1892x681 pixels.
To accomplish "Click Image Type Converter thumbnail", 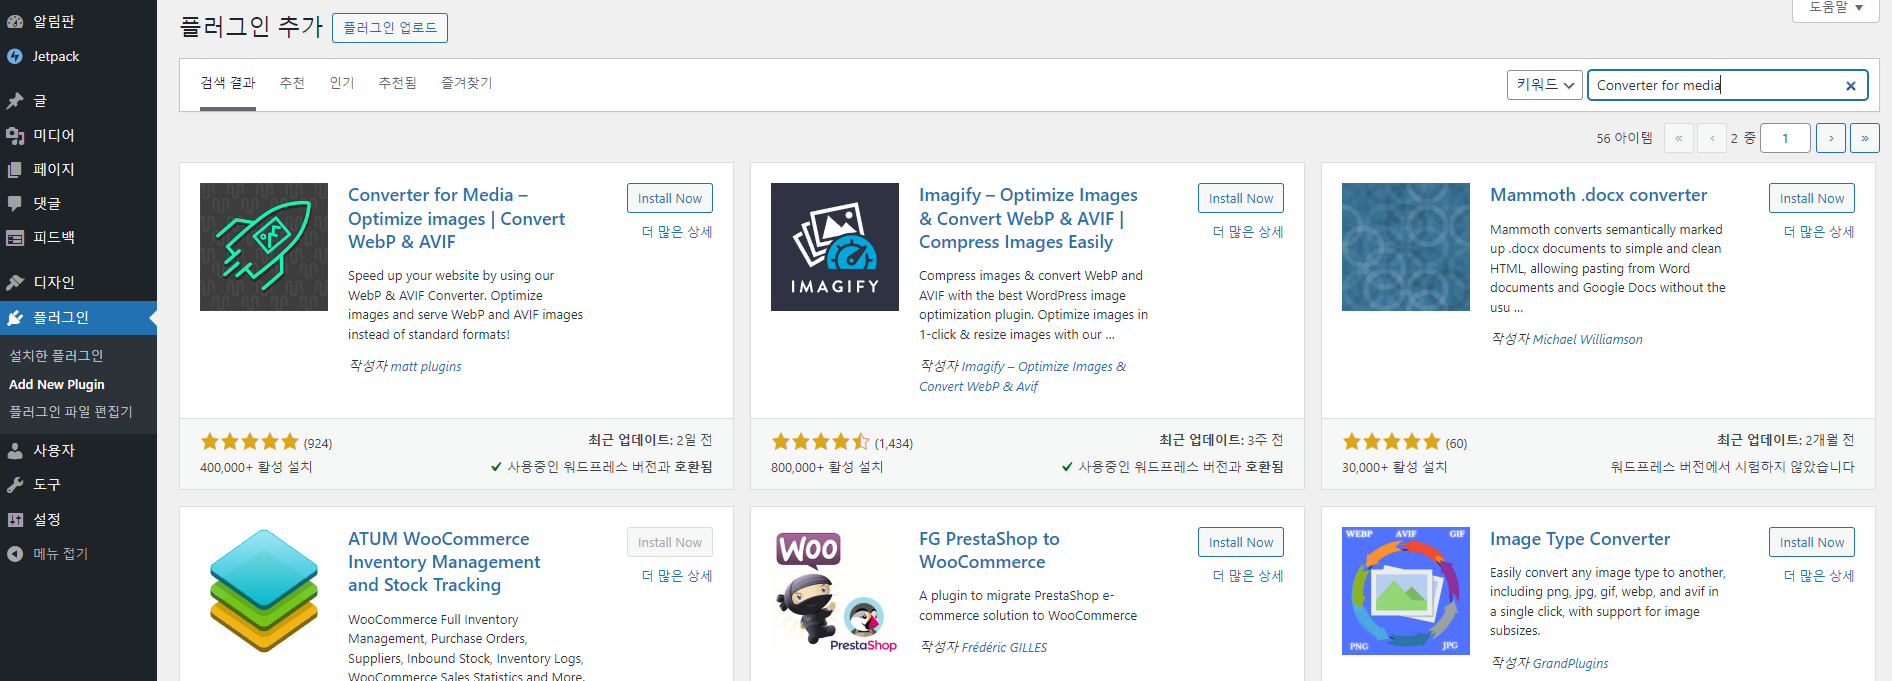I will click(1406, 591).
